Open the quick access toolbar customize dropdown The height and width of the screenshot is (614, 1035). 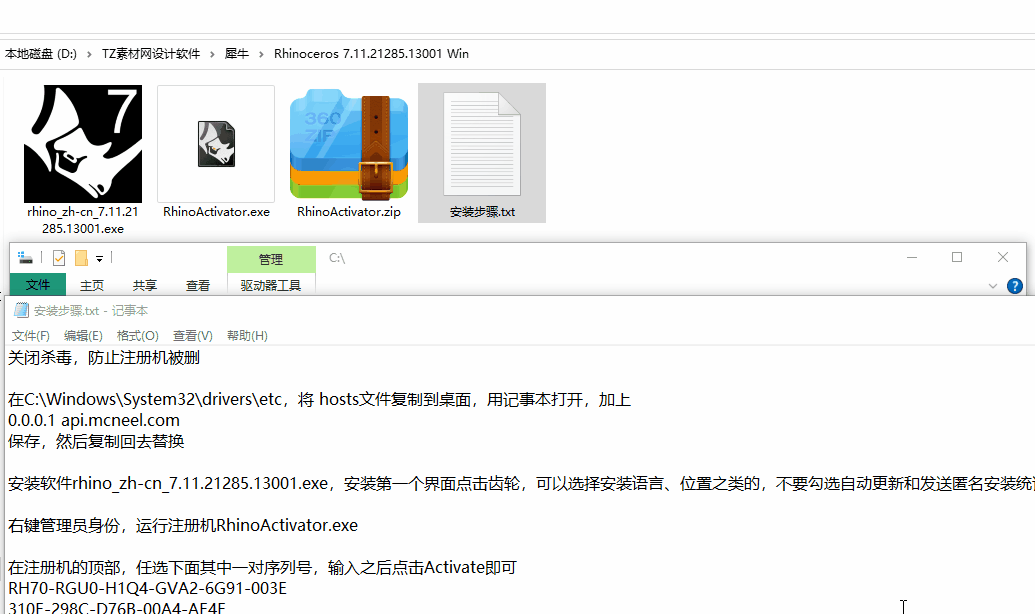point(99,258)
